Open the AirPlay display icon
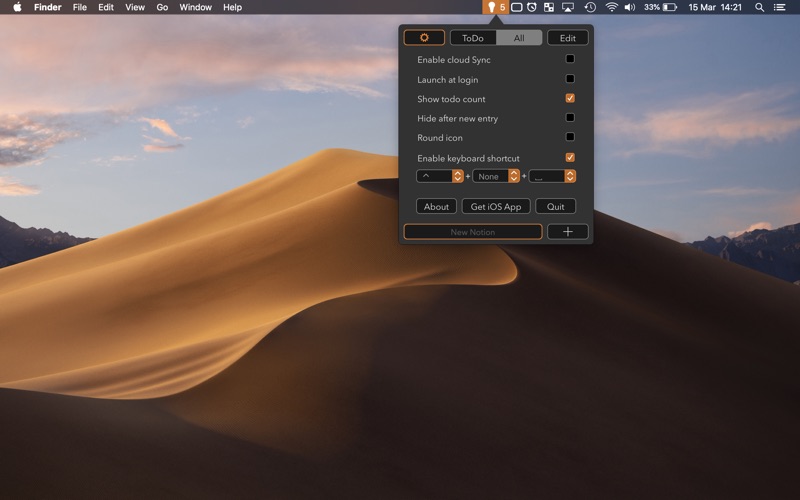This screenshot has width=800, height=500. point(567,7)
